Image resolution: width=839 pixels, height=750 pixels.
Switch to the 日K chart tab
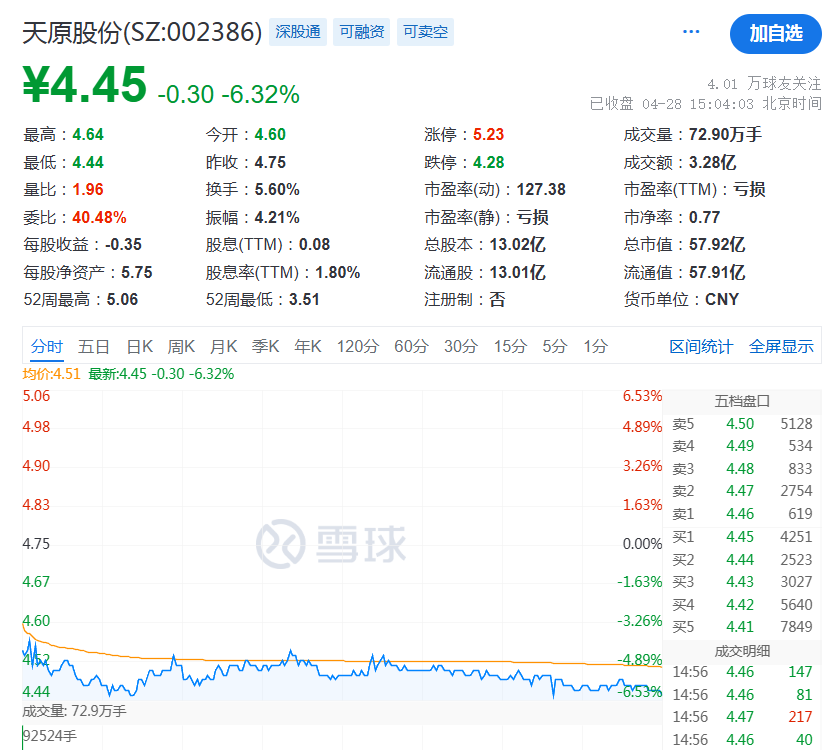coord(139,347)
